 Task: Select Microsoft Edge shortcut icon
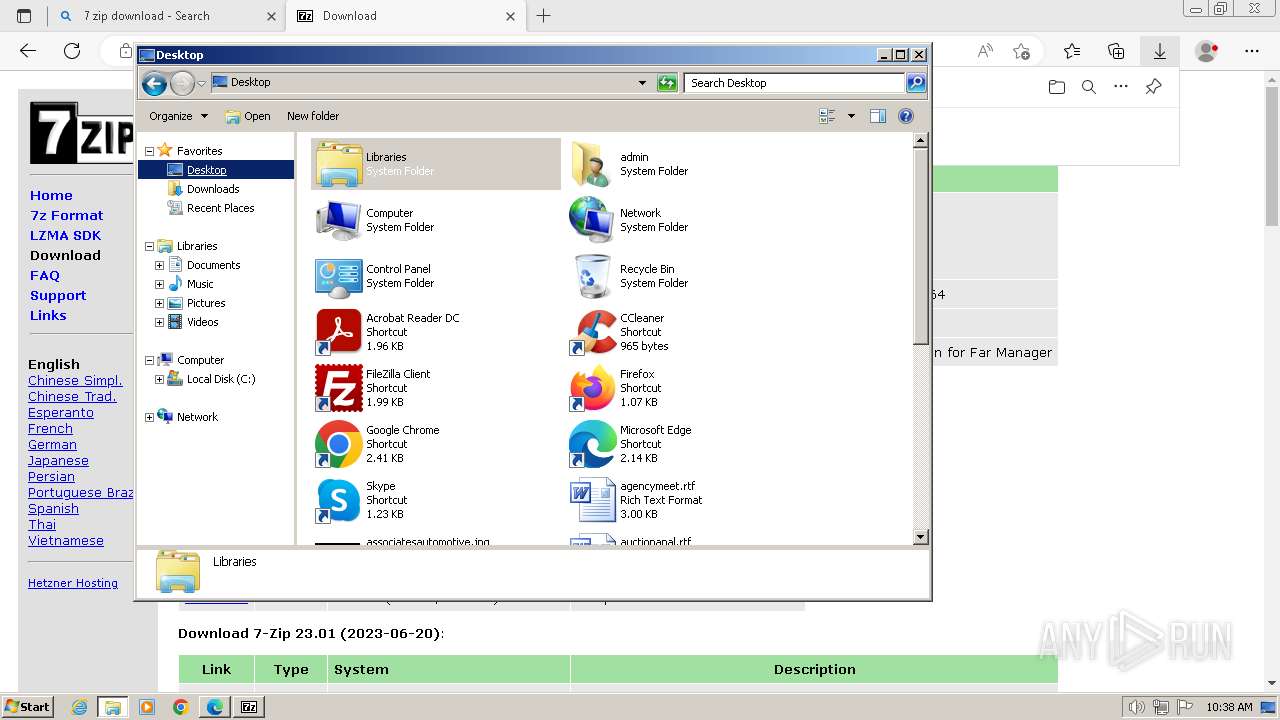click(x=592, y=444)
